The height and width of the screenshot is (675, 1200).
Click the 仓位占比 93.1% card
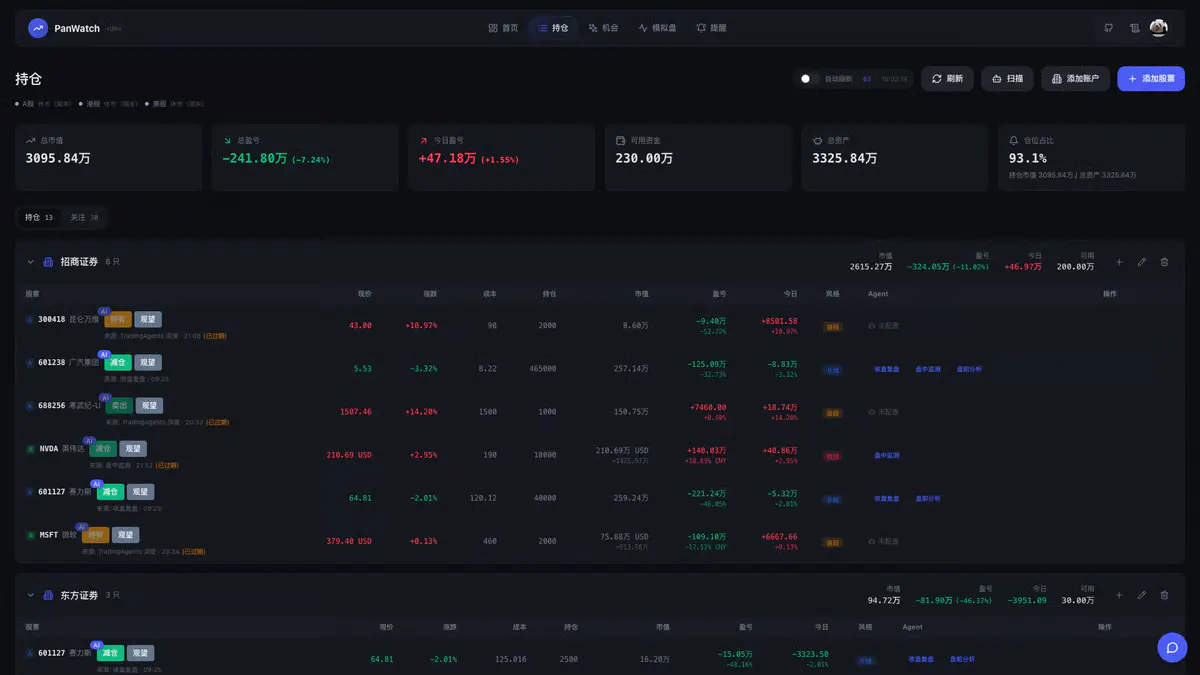1092,158
